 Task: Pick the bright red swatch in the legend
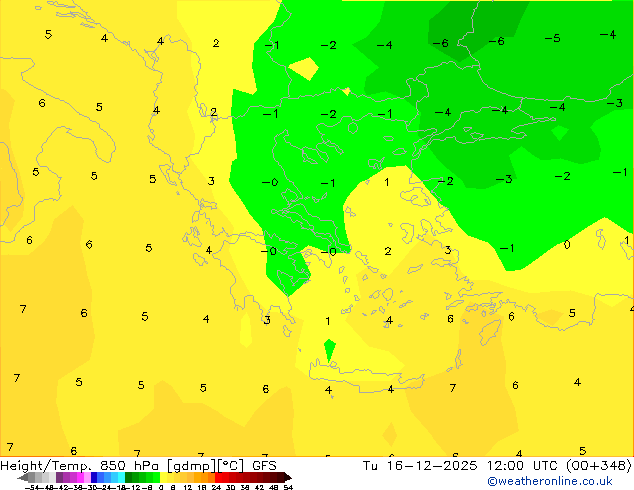[x=218, y=477]
